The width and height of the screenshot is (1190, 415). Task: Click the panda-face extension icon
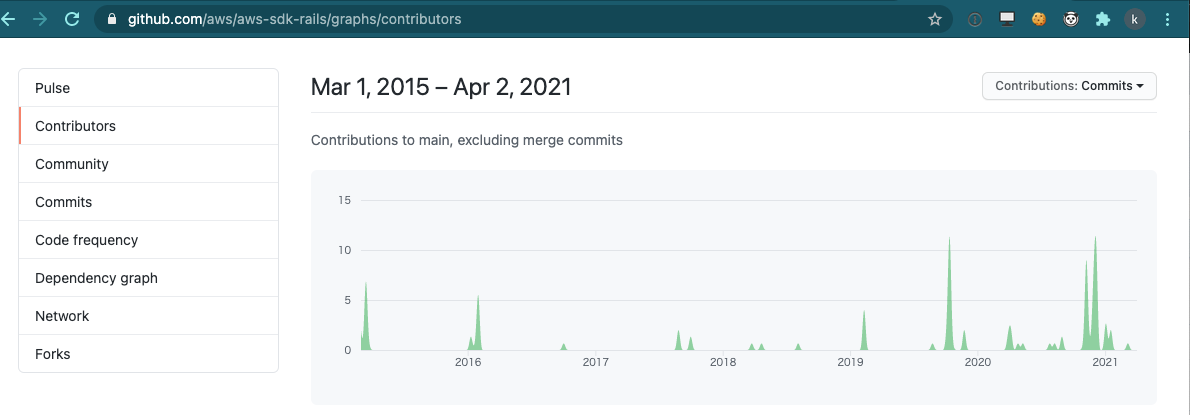1071,19
